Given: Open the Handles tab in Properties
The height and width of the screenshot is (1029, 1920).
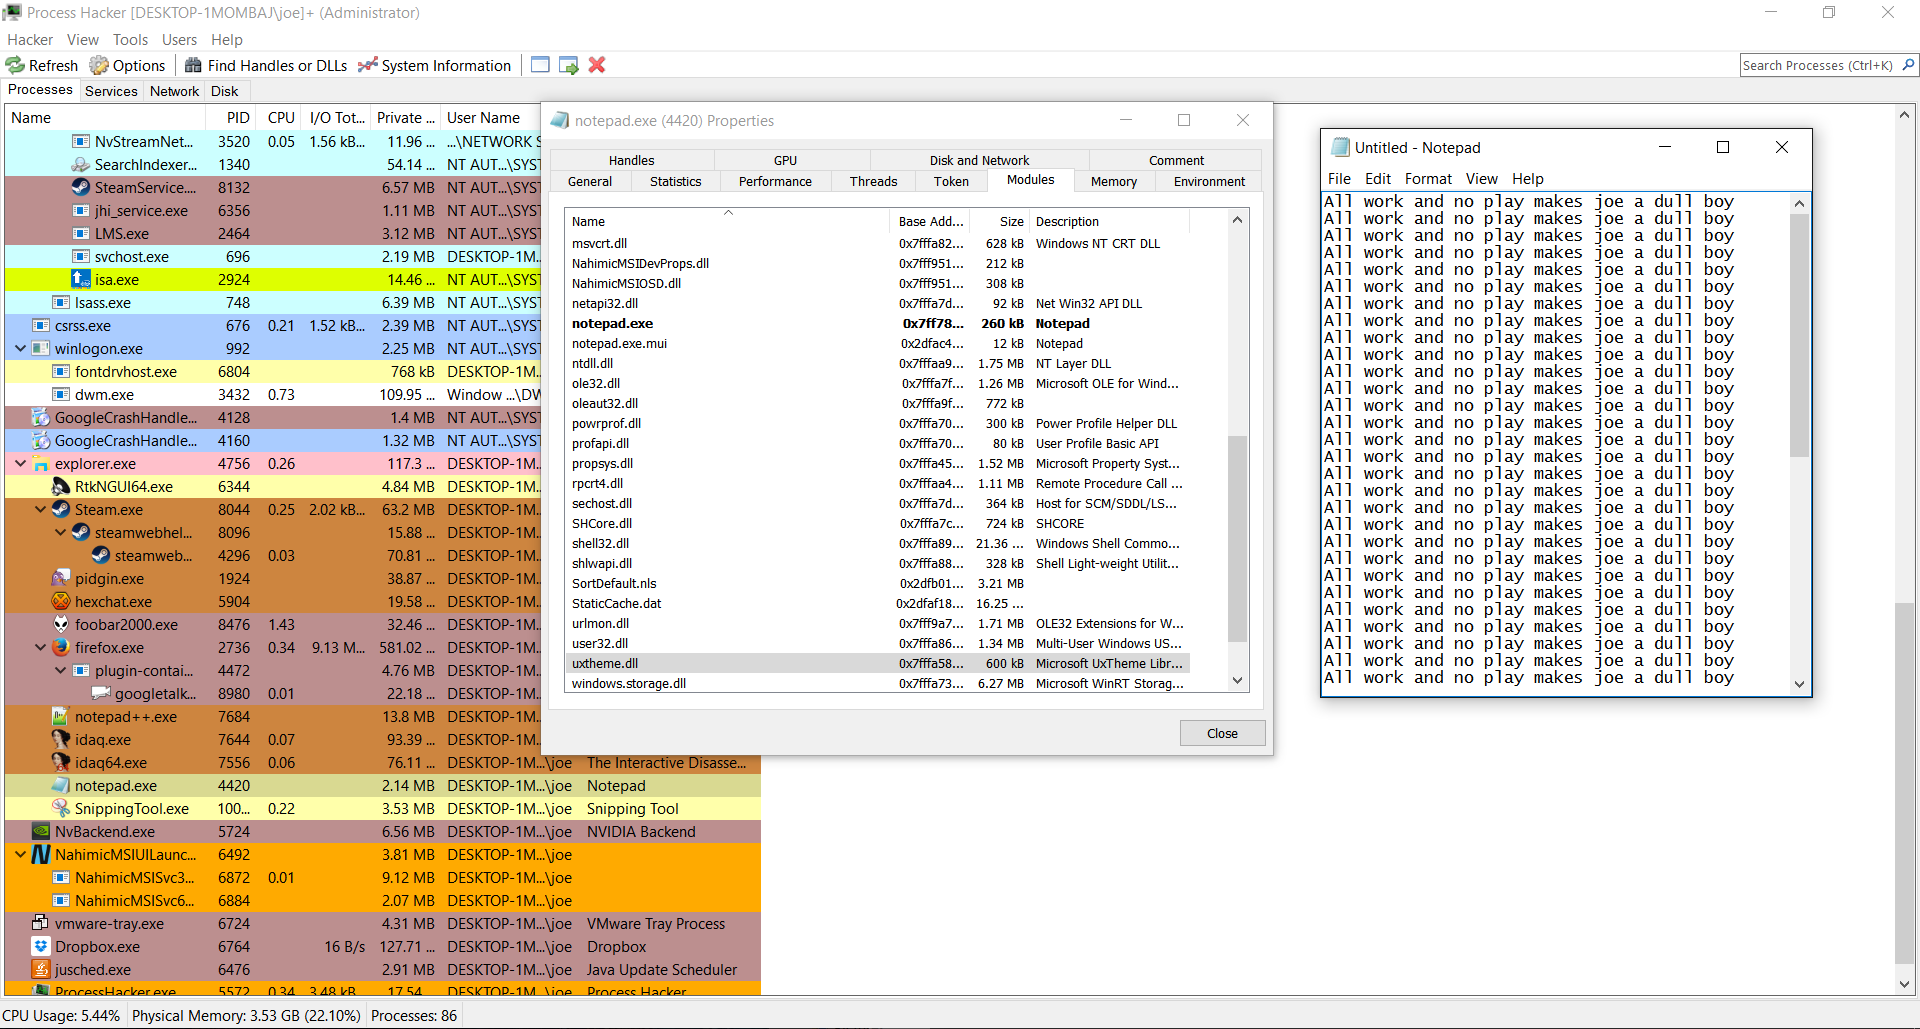Looking at the screenshot, I should 632,160.
